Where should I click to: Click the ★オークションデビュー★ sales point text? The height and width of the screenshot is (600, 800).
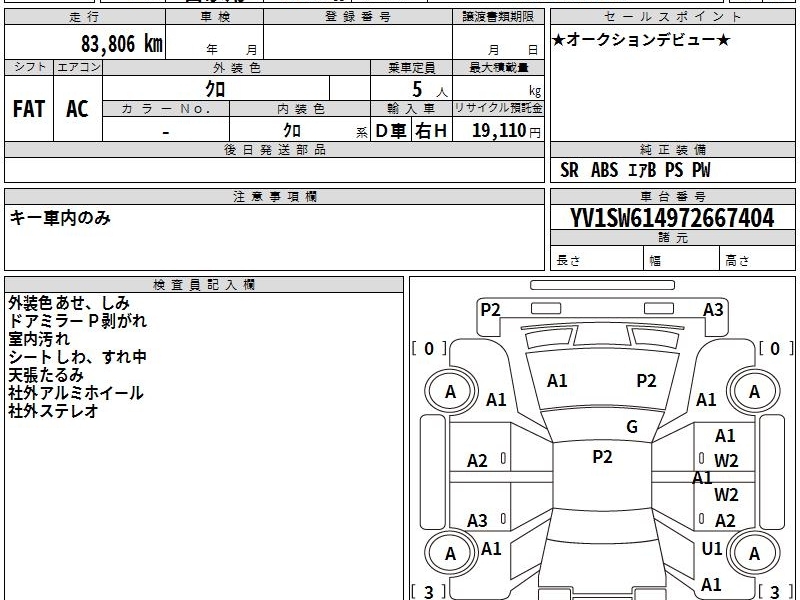click(x=641, y=40)
